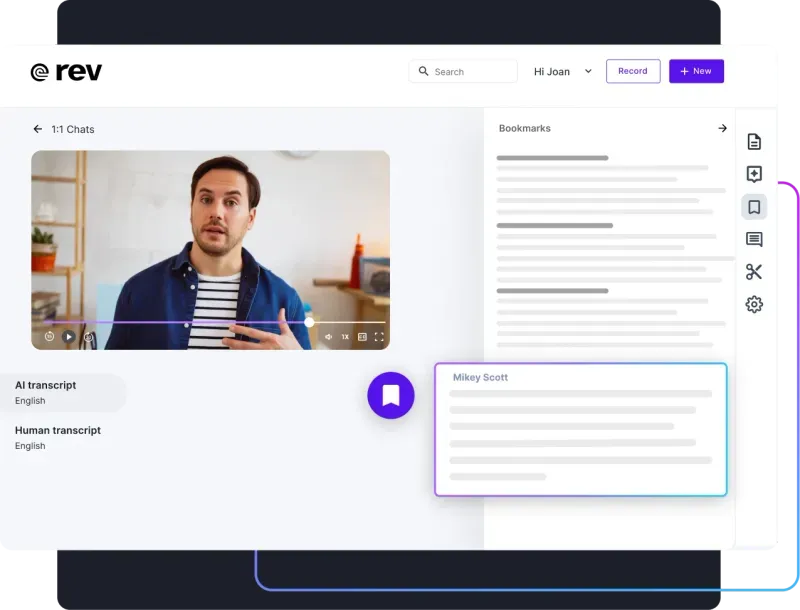Select the AI transcript tab
The height and width of the screenshot is (610, 800).
[x=62, y=393]
